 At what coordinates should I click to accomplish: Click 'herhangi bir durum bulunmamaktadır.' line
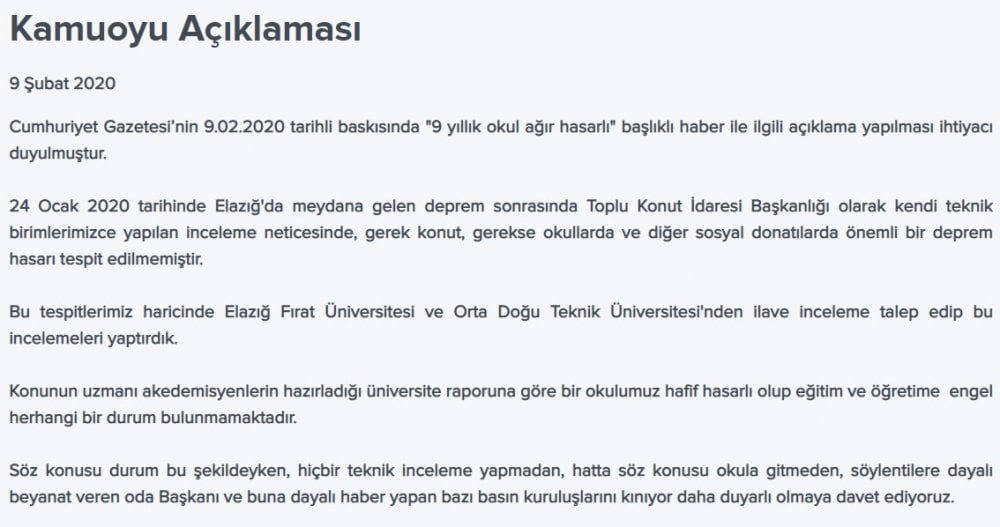click(x=153, y=419)
